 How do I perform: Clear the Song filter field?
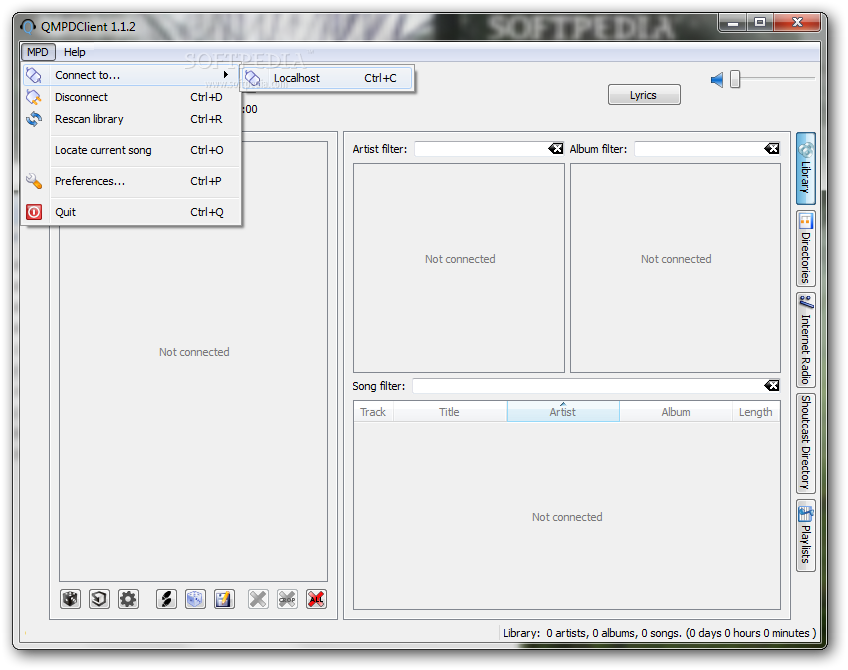pos(772,386)
